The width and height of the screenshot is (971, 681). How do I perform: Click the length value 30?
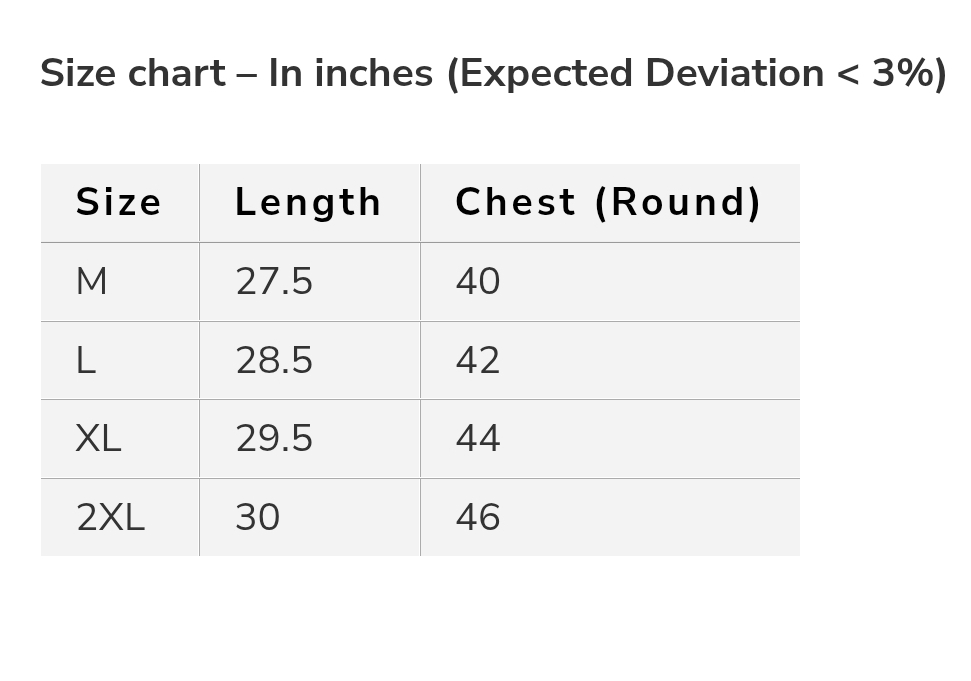(258, 518)
